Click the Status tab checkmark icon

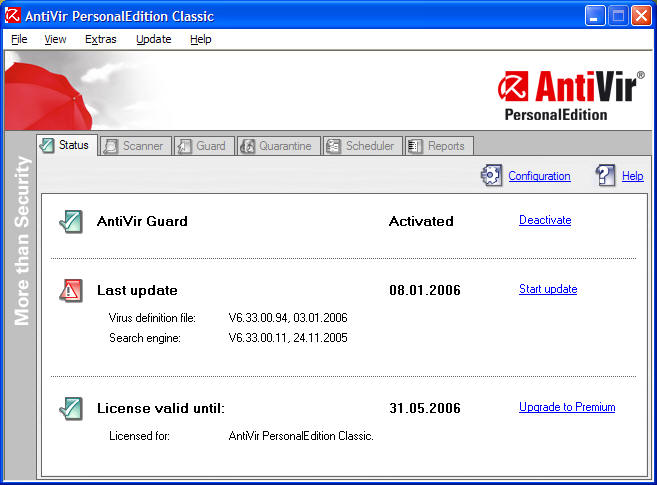point(47,145)
